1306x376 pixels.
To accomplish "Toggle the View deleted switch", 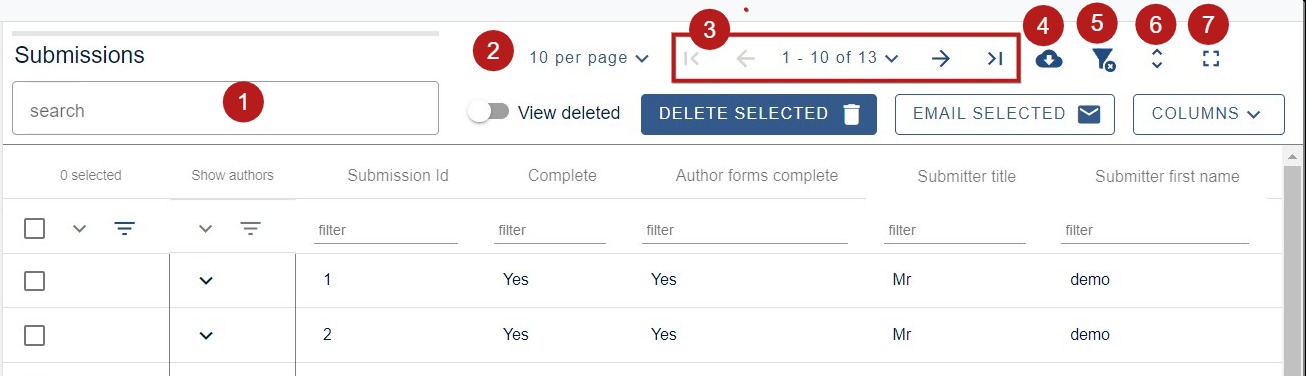I will pos(489,113).
